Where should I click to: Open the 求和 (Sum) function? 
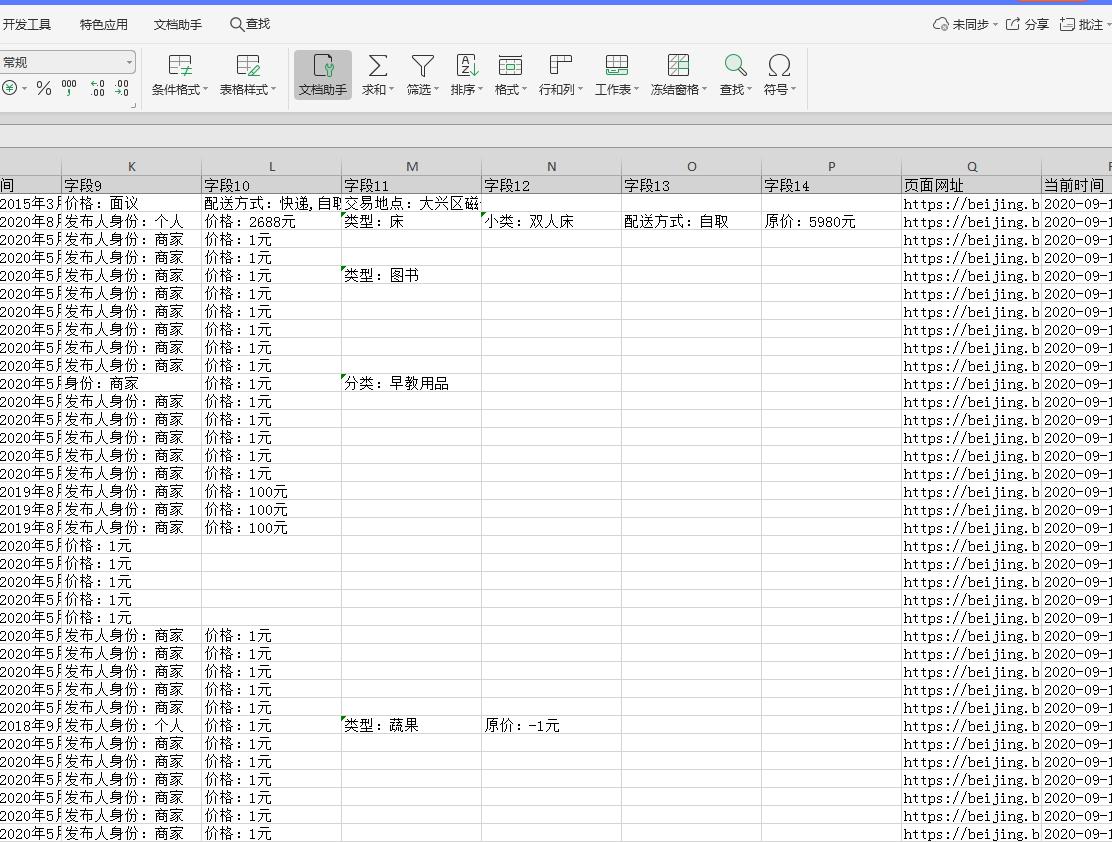click(377, 75)
